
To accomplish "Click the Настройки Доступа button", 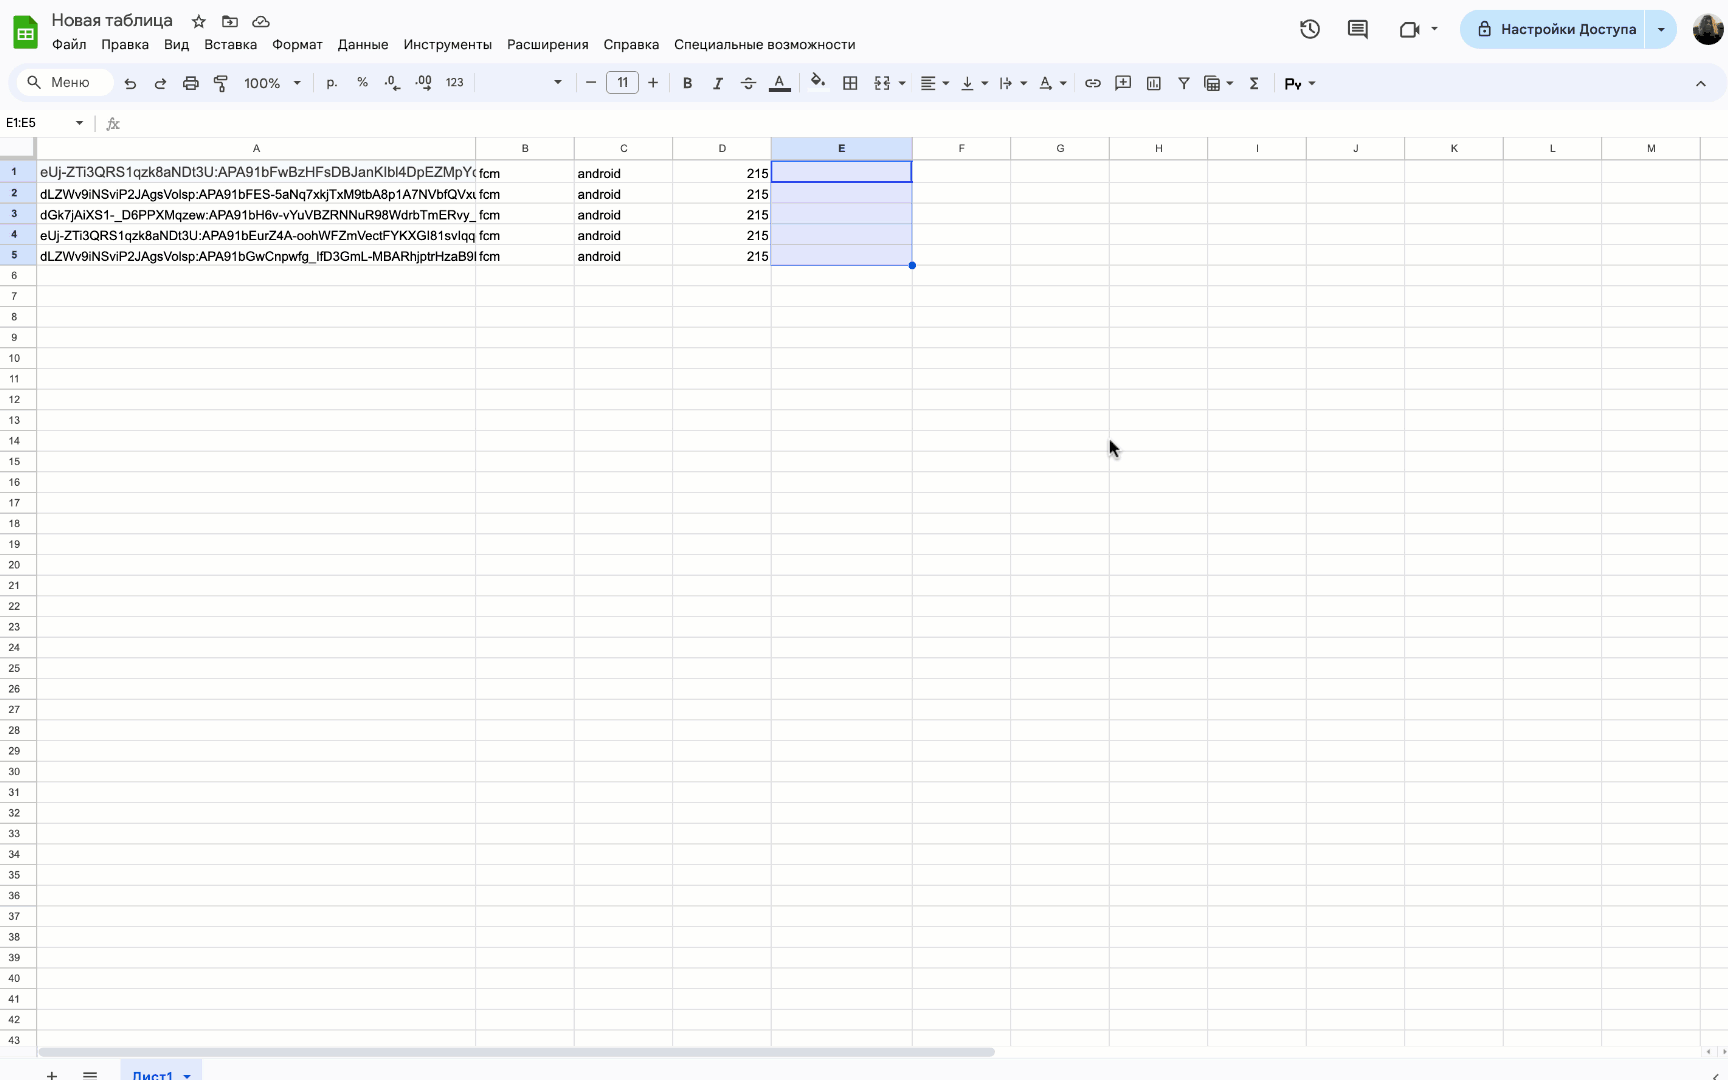I will pos(1556,29).
